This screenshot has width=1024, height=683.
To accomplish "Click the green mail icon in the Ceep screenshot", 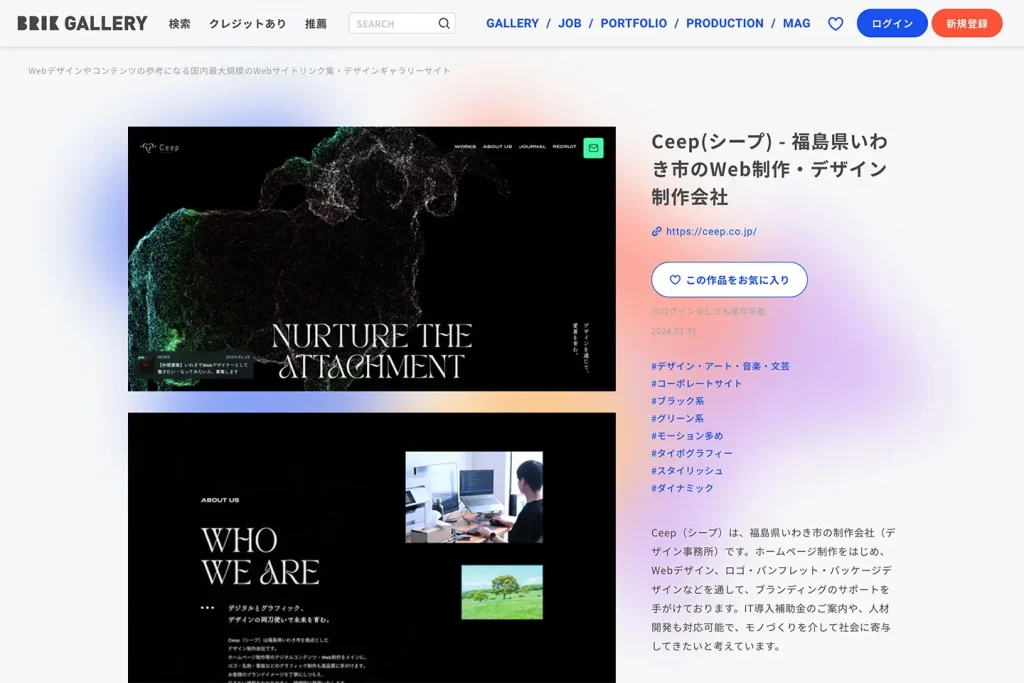I will [593, 148].
